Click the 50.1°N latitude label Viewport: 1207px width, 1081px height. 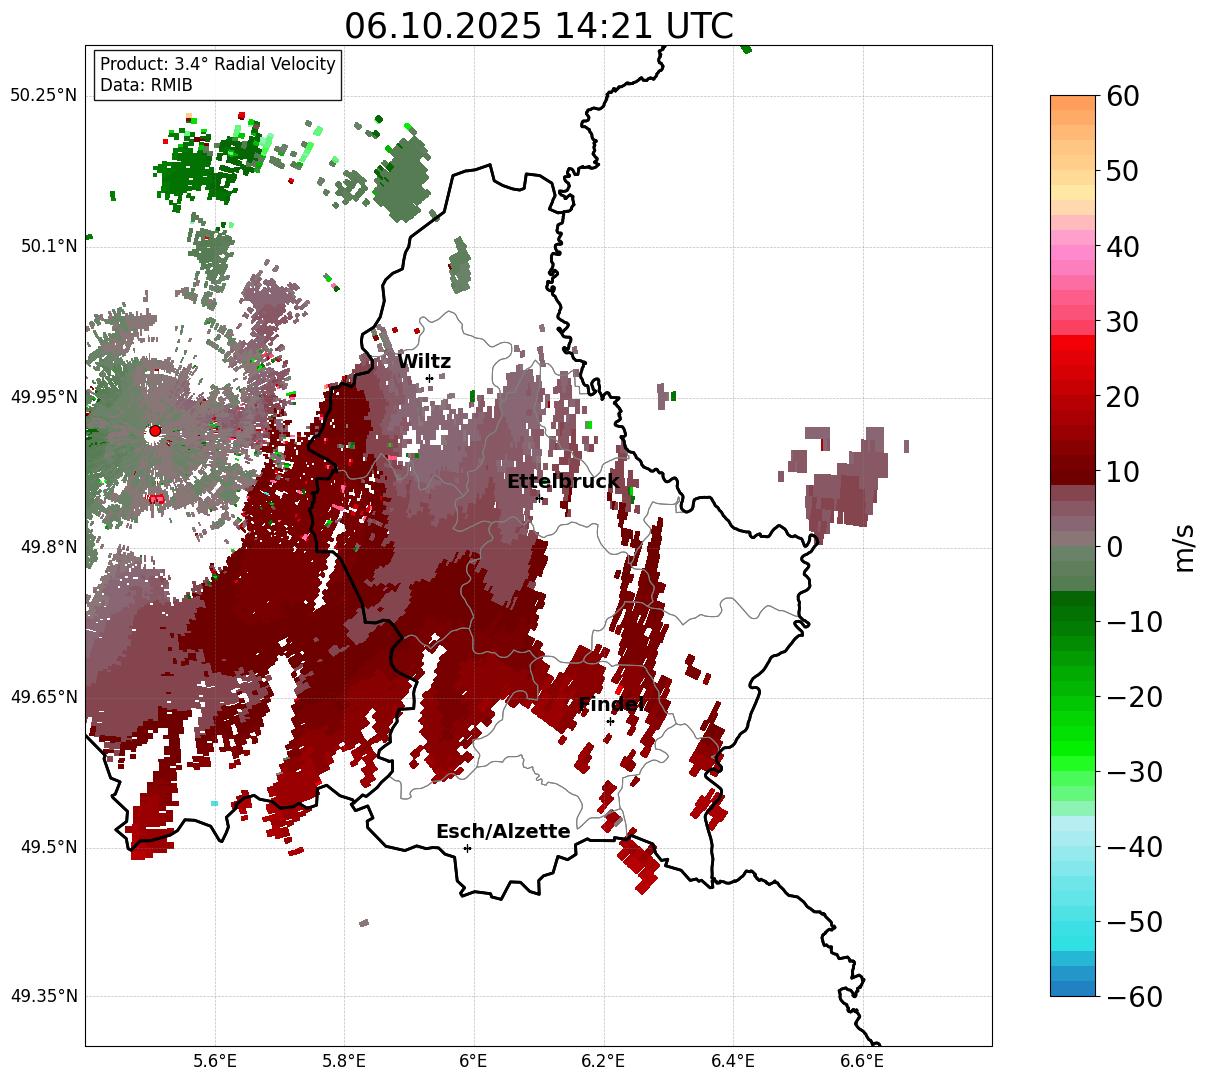click(48, 246)
